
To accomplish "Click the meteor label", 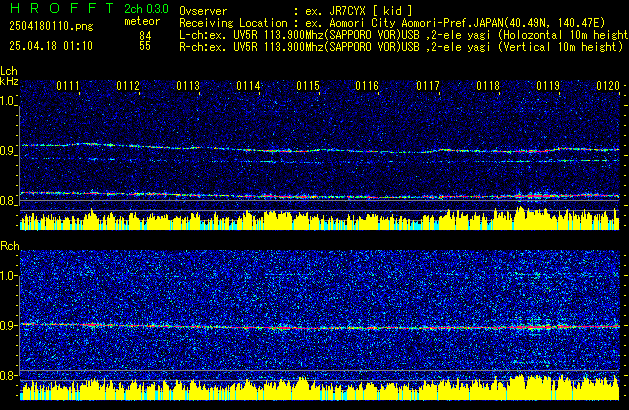I will tap(142, 21).
